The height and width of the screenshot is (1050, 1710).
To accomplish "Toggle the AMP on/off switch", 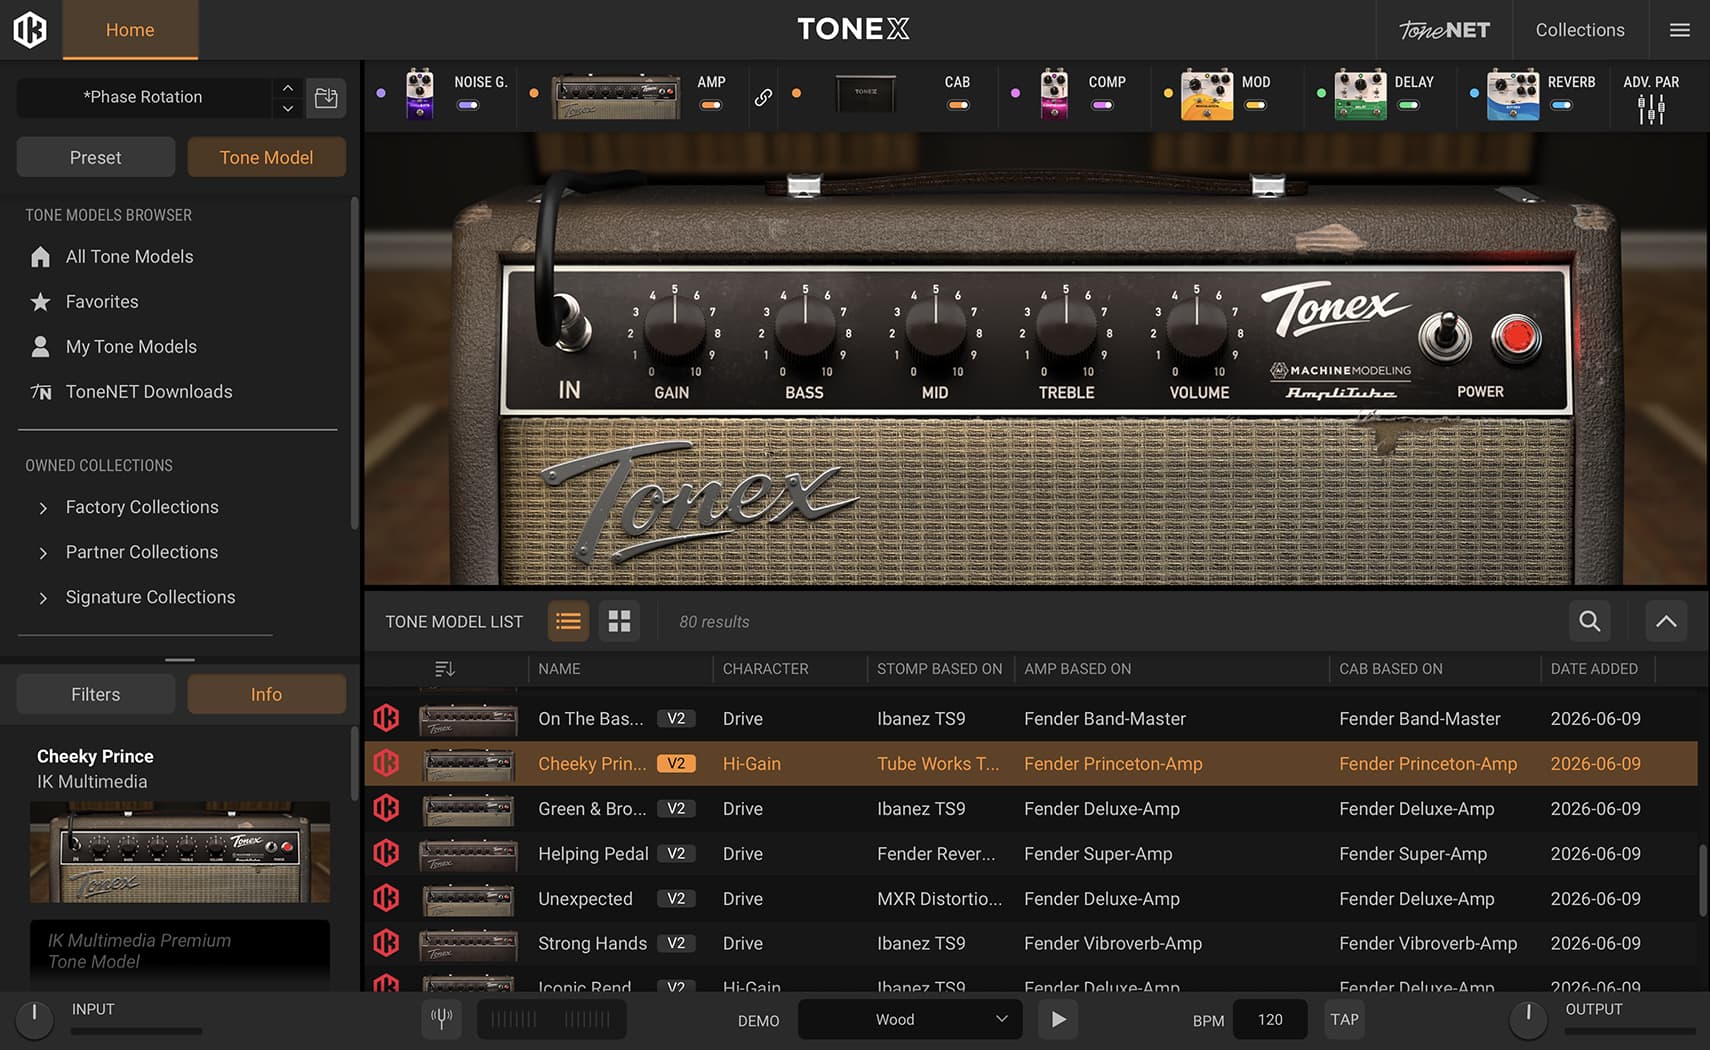I will 711,105.
